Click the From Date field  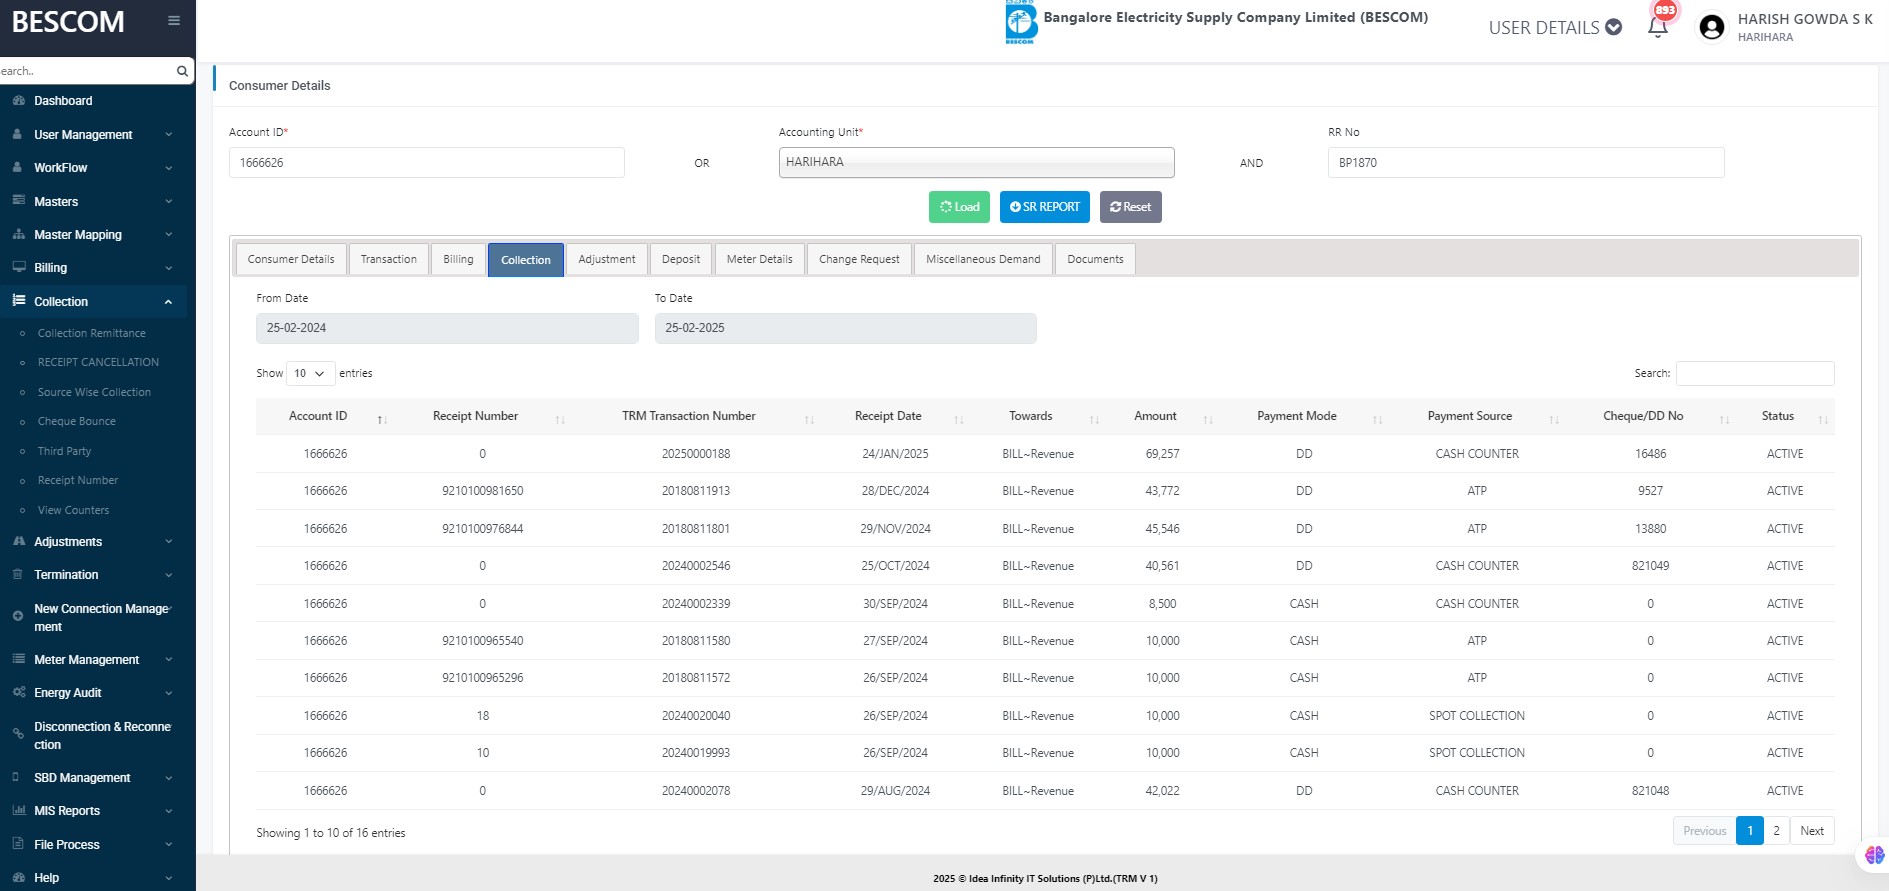click(447, 328)
